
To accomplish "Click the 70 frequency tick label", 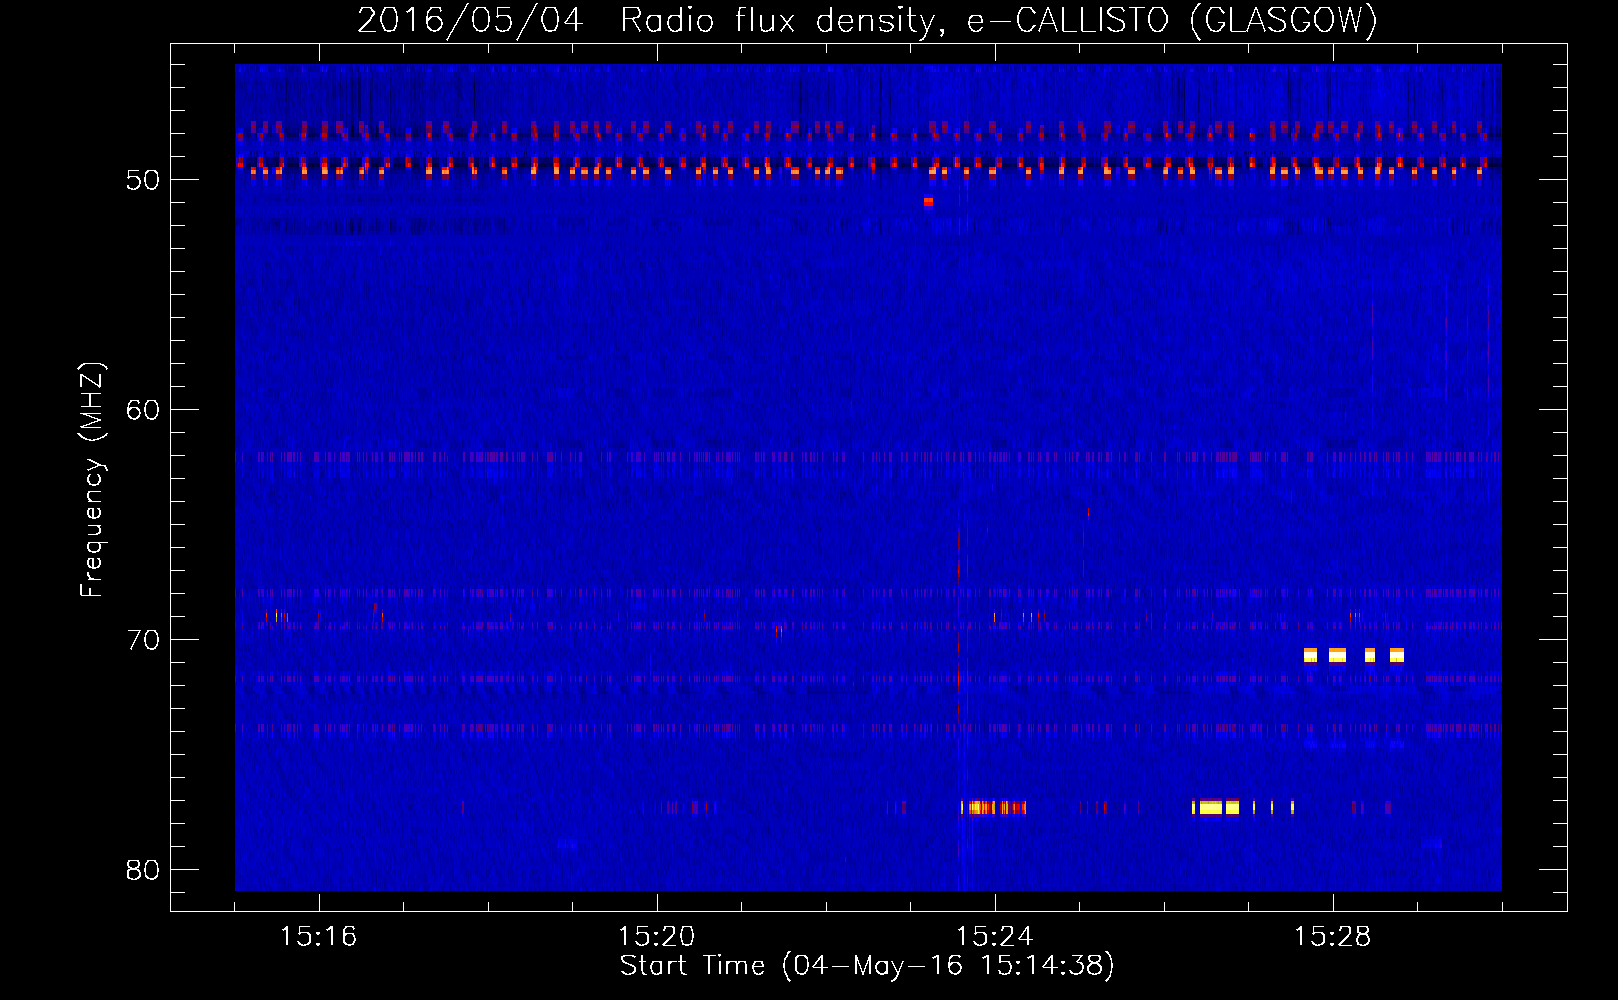I will click(143, 640).
